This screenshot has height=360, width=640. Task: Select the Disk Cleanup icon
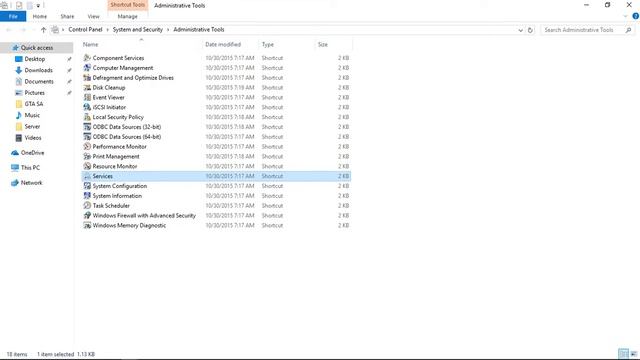[x=87, y=87]
